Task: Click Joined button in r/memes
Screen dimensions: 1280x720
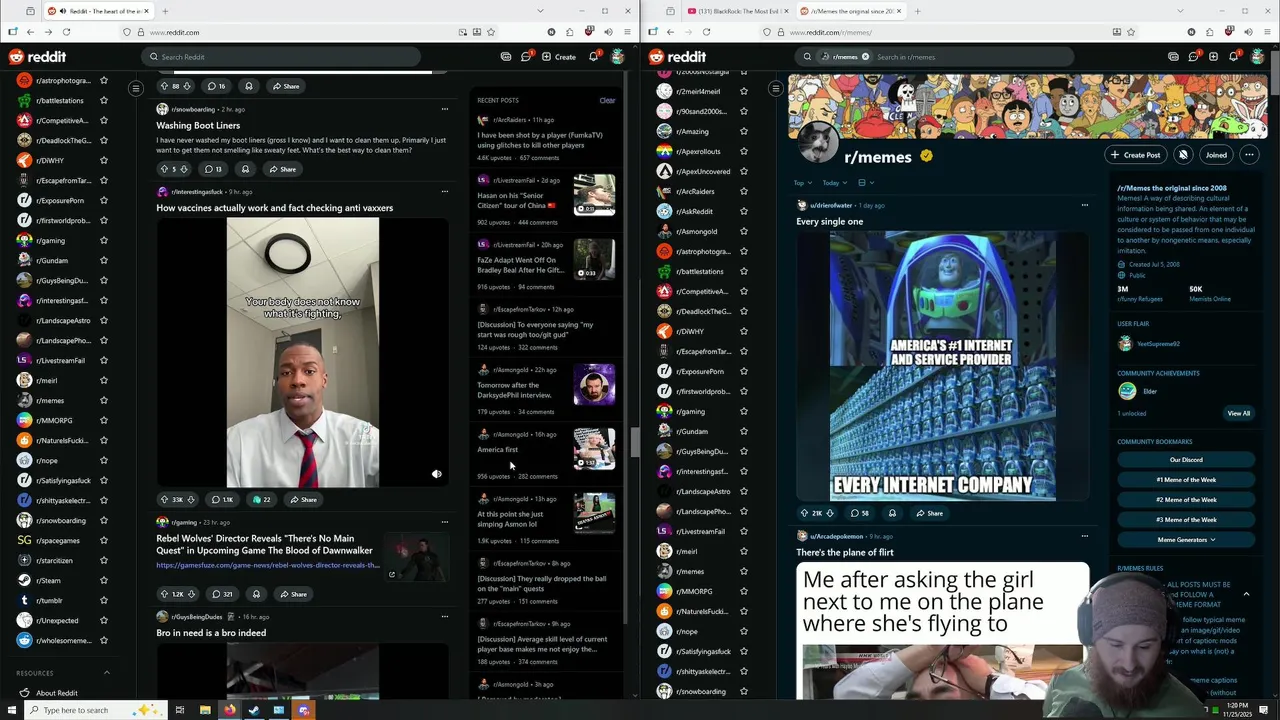Action: click(x=1216, y=155)
